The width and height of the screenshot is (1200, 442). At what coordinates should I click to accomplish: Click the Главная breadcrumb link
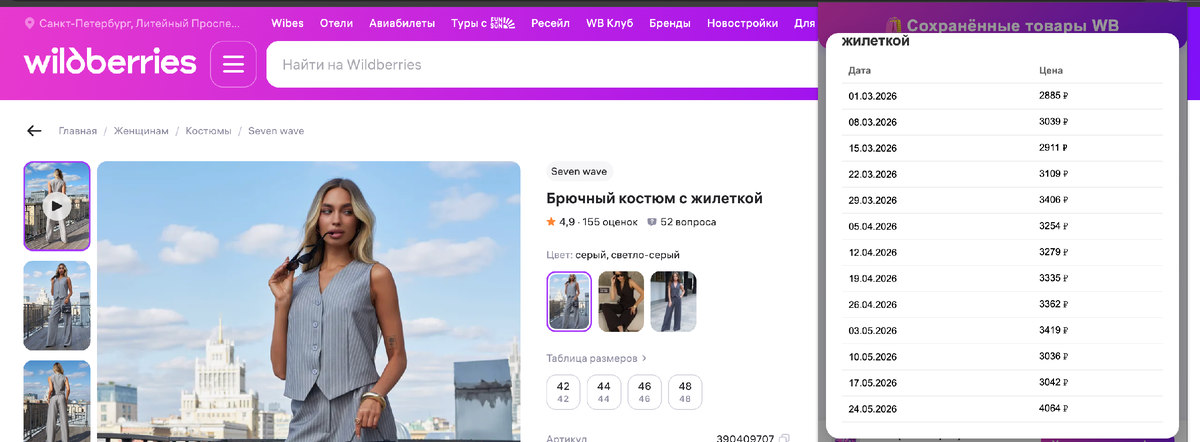tap(77, 131)
